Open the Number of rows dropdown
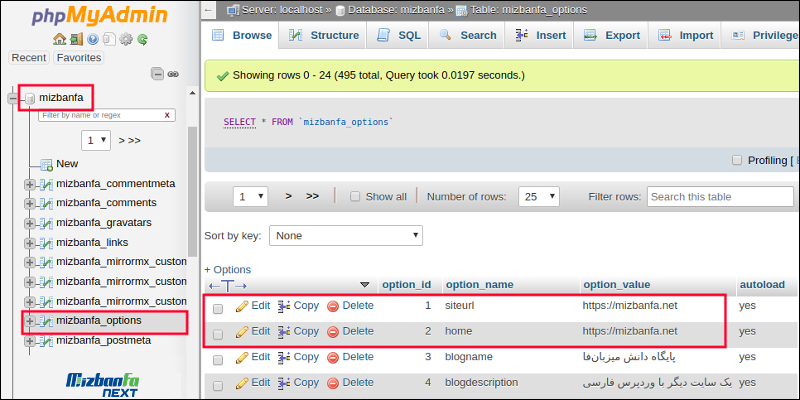Image resolution: width=800 pixels, height=400 pixels. [539, 196]
